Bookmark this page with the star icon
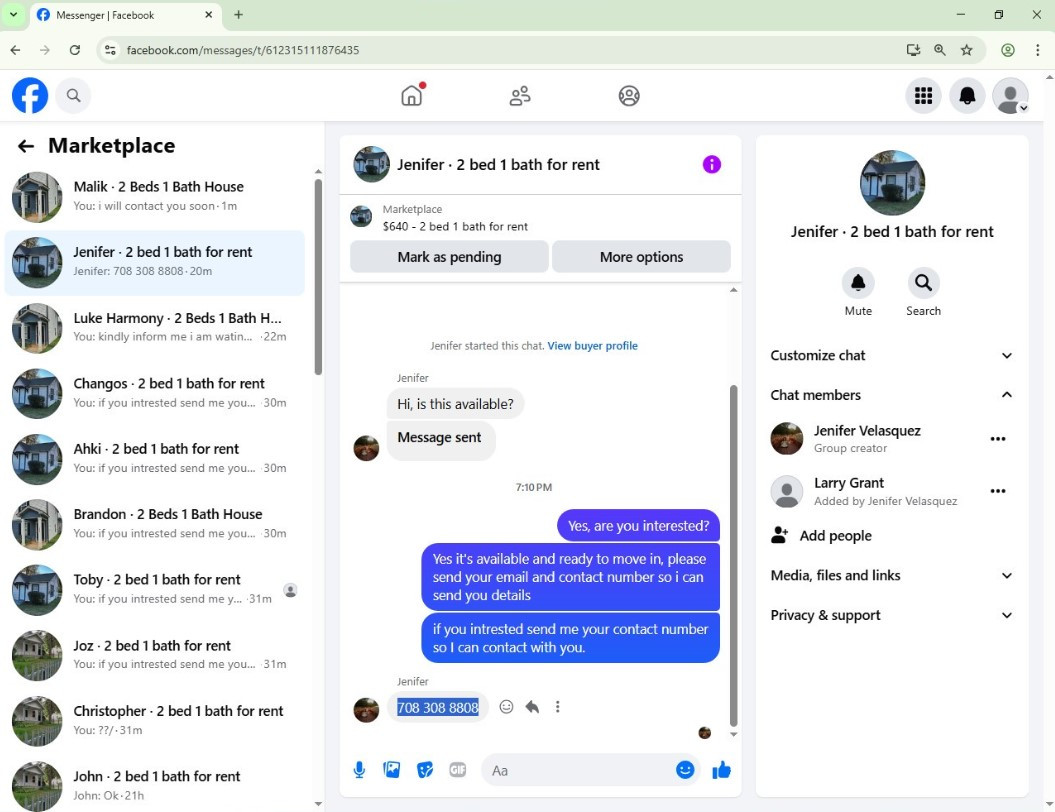Image resolution: width=1055 pixels, height=812 pixels. point(966,50)
